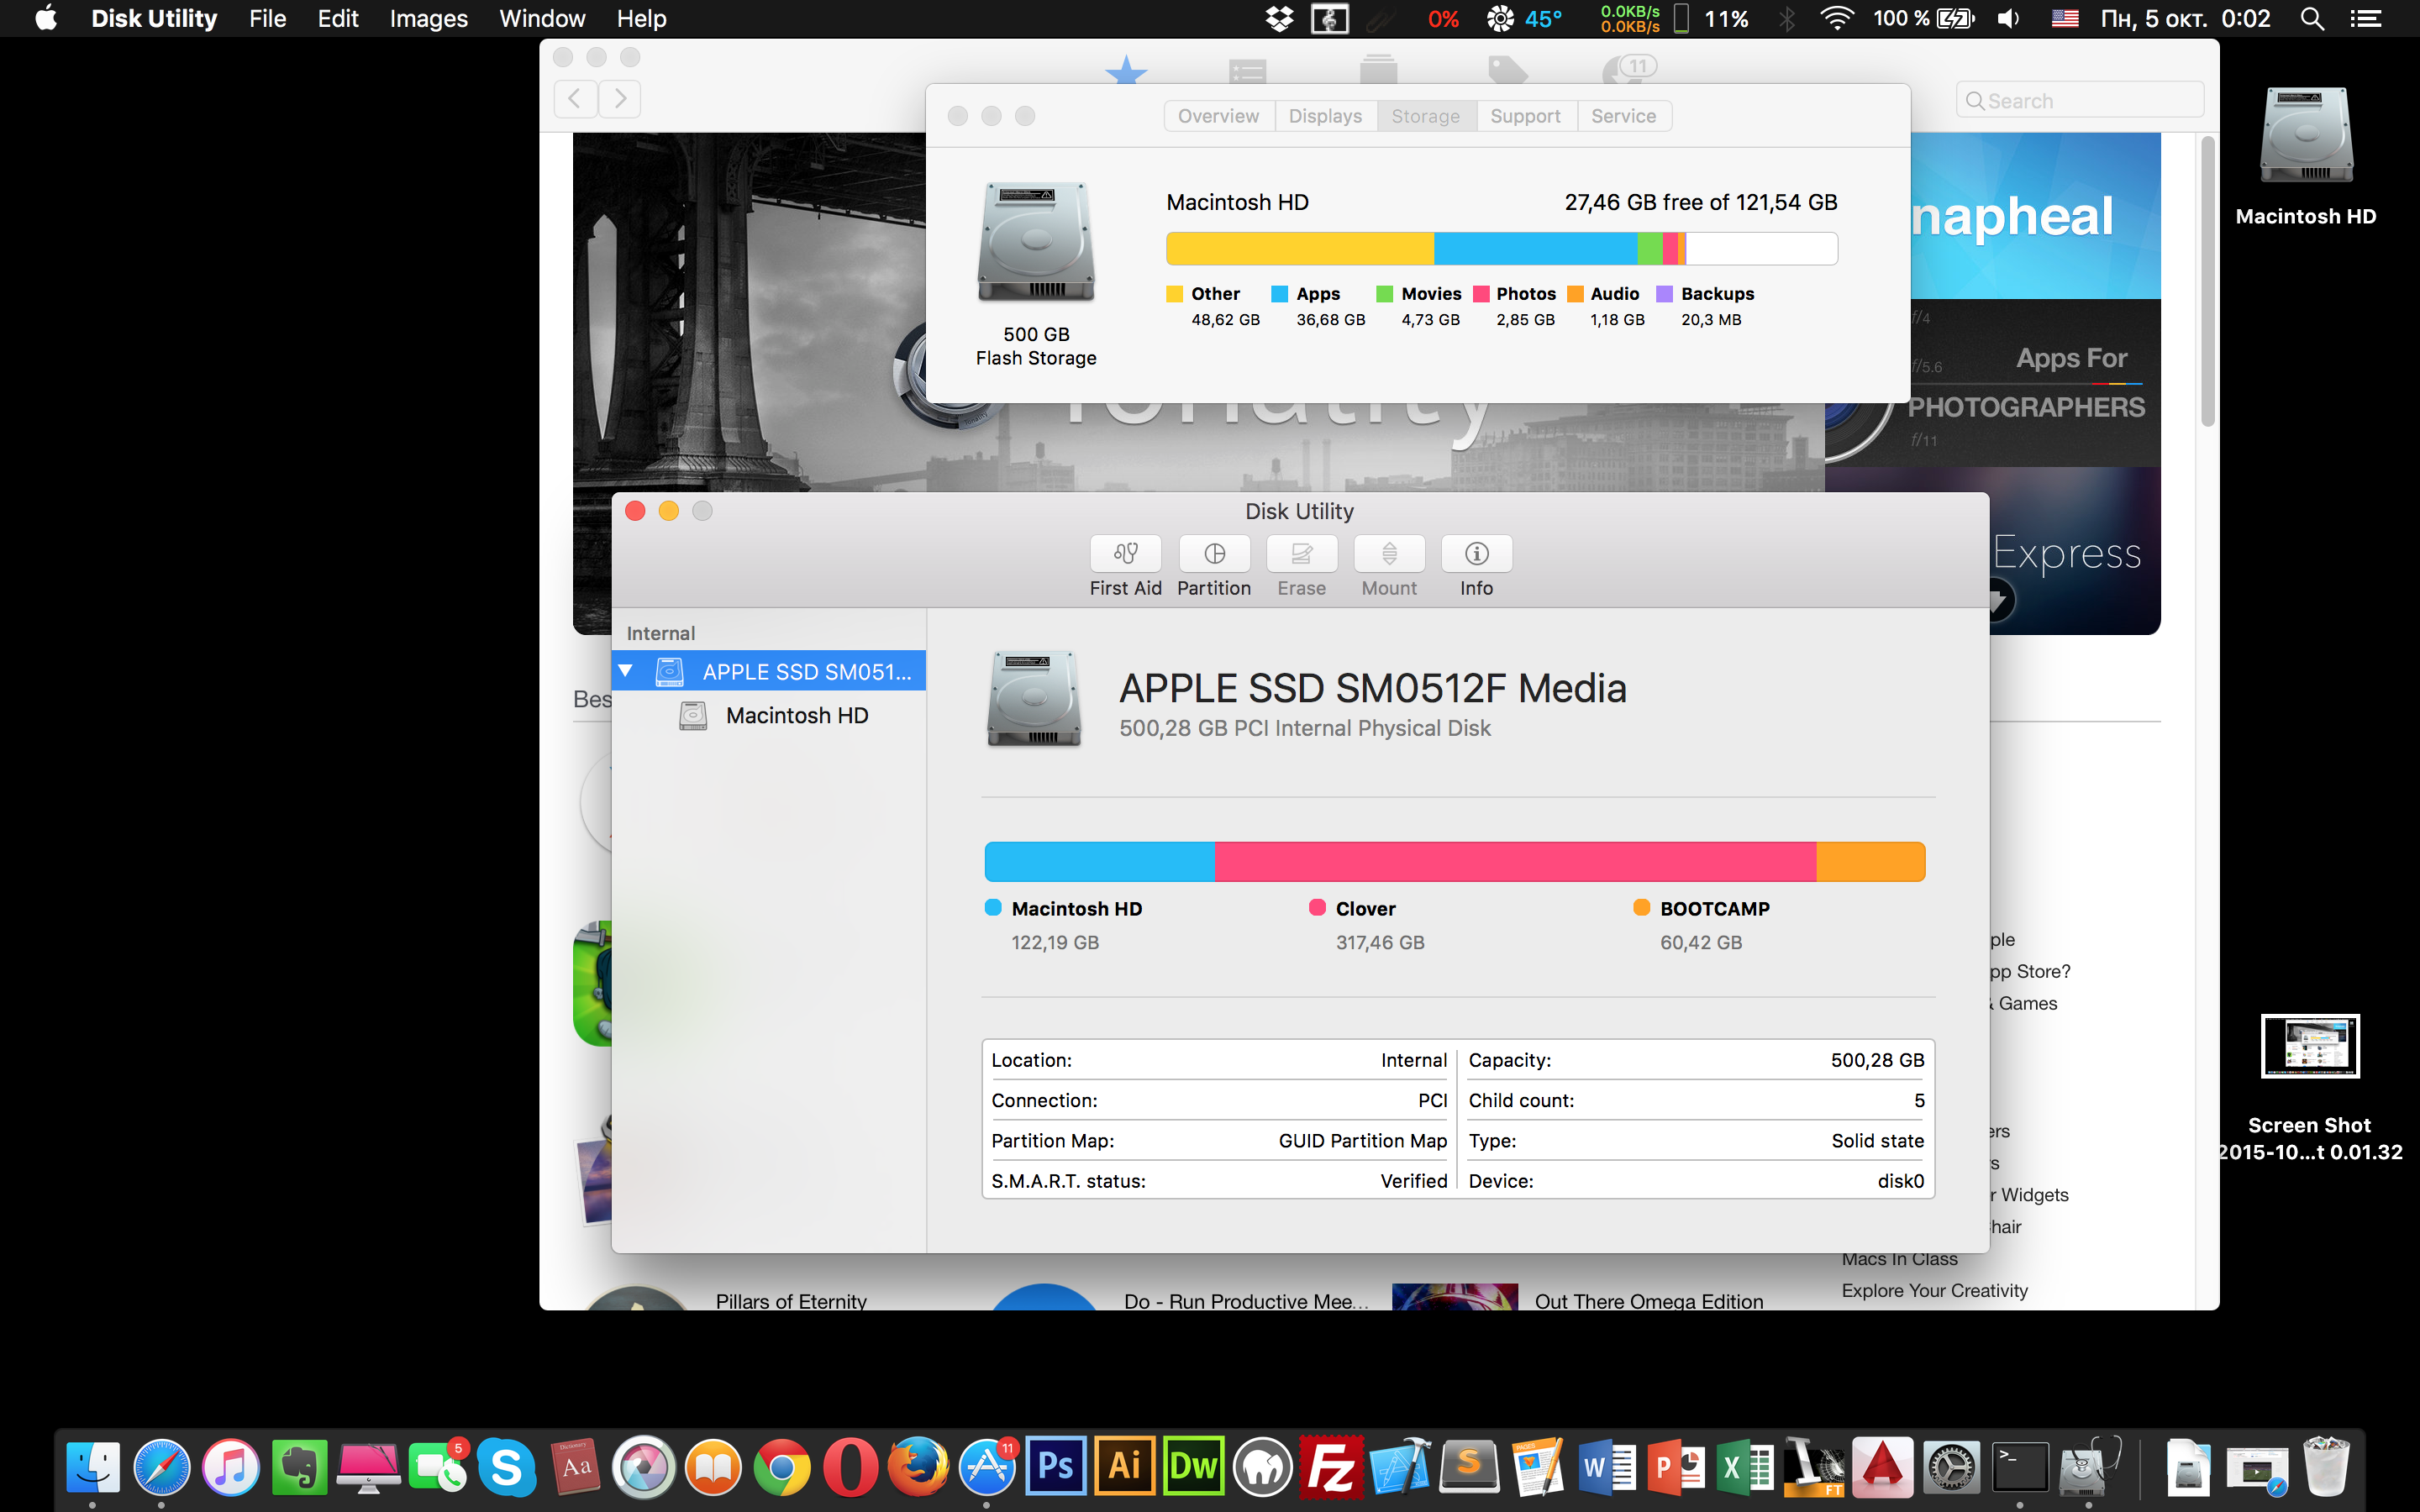
Task: Click the Dropbox menu bar icon
Action: click(x=1279, y=19)
